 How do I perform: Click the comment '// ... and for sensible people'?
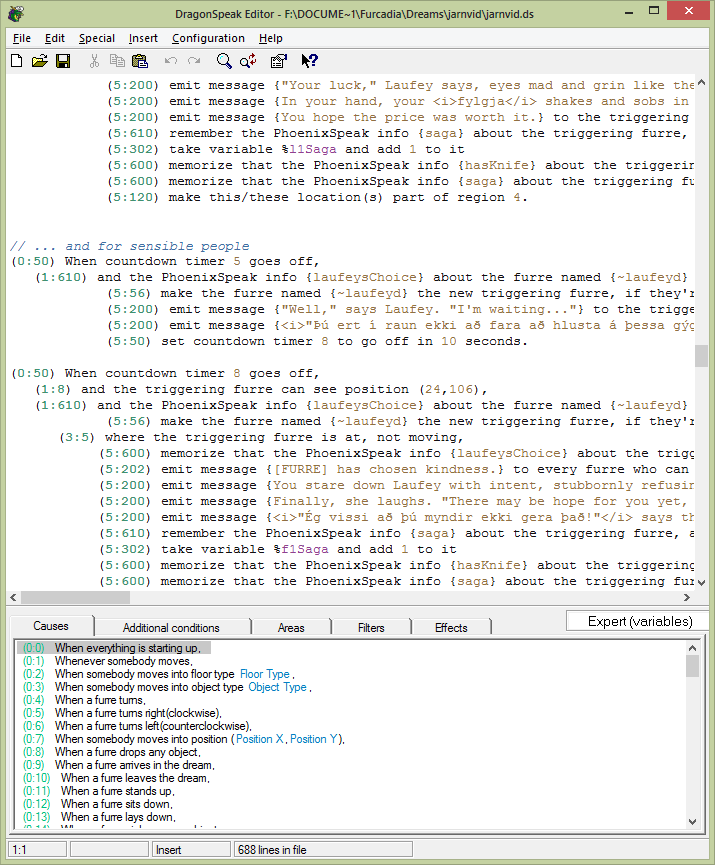[130, 246]
